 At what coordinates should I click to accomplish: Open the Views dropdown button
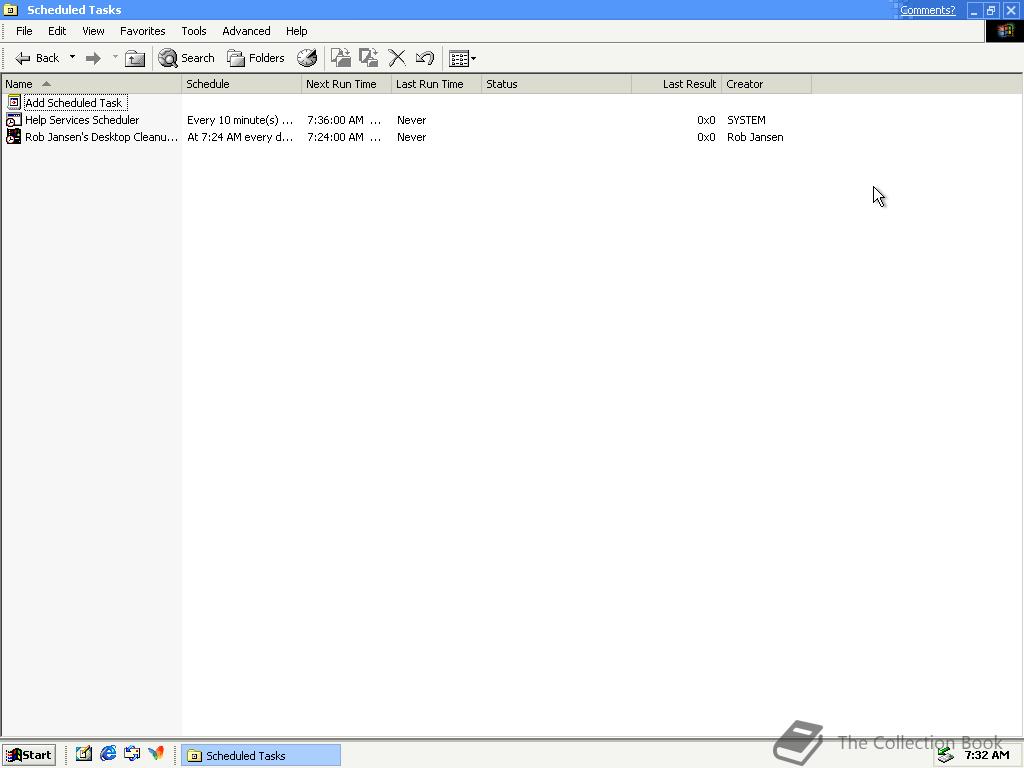tap(462, 58)
